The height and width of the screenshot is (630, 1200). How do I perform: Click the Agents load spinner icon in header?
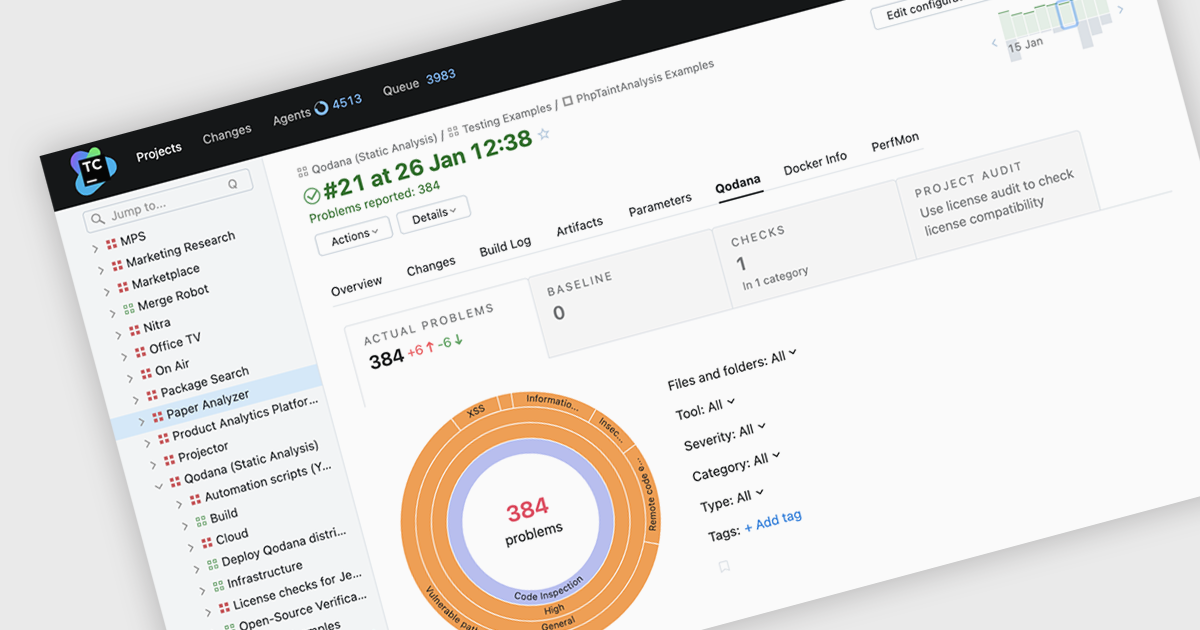pyautogui.click(x=321, y=108)
